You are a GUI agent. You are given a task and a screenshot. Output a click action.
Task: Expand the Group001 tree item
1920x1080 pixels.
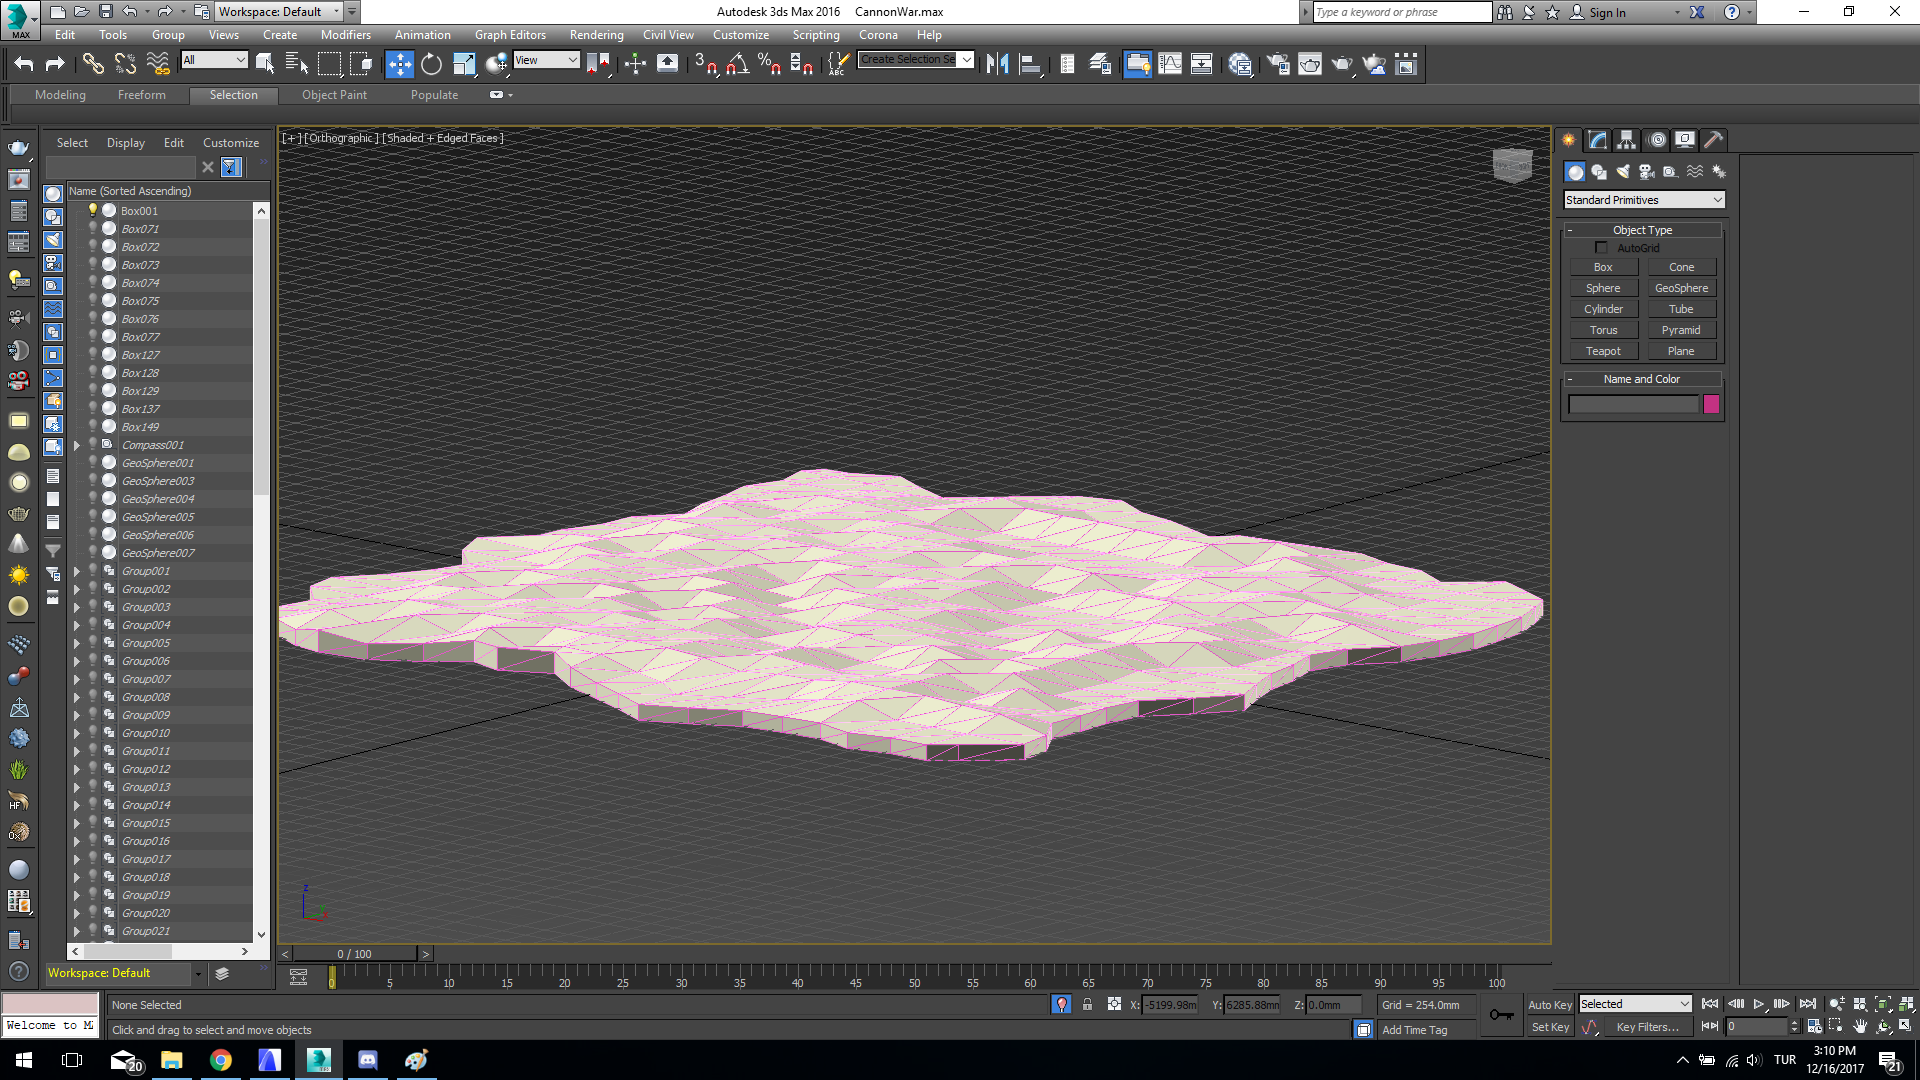(77, 571)
